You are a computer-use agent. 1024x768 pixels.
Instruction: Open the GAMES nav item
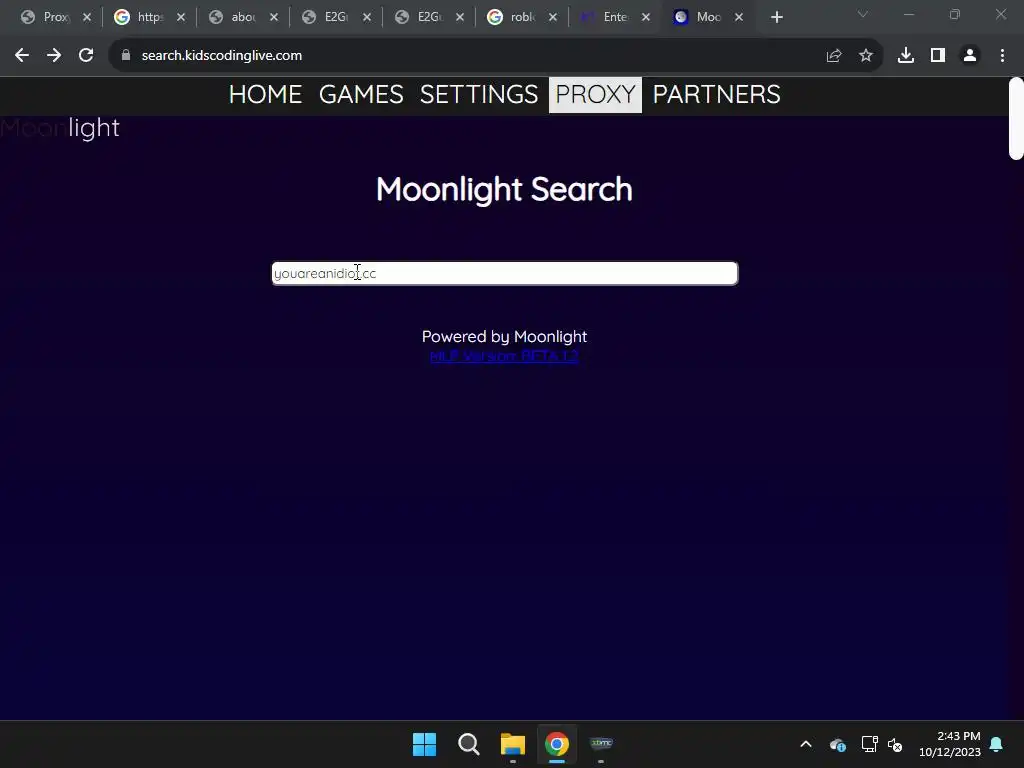pos(361,95)
